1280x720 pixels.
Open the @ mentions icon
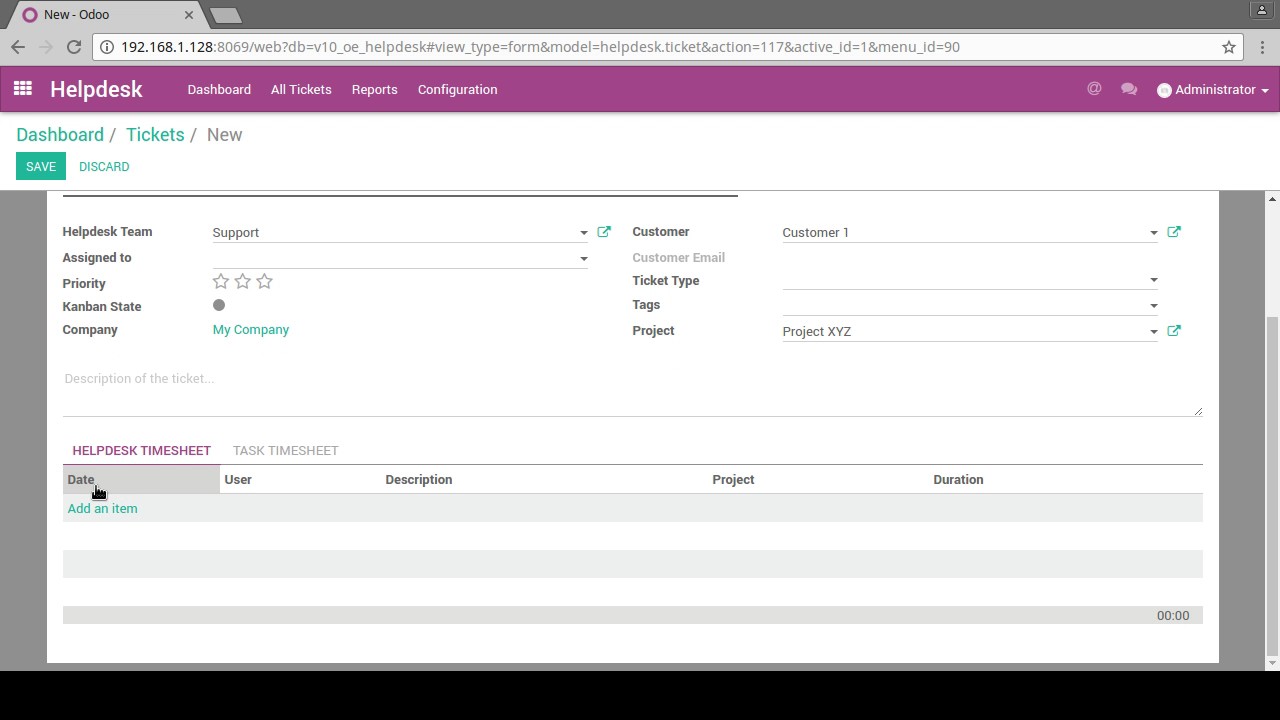(x=1094, y=89)
